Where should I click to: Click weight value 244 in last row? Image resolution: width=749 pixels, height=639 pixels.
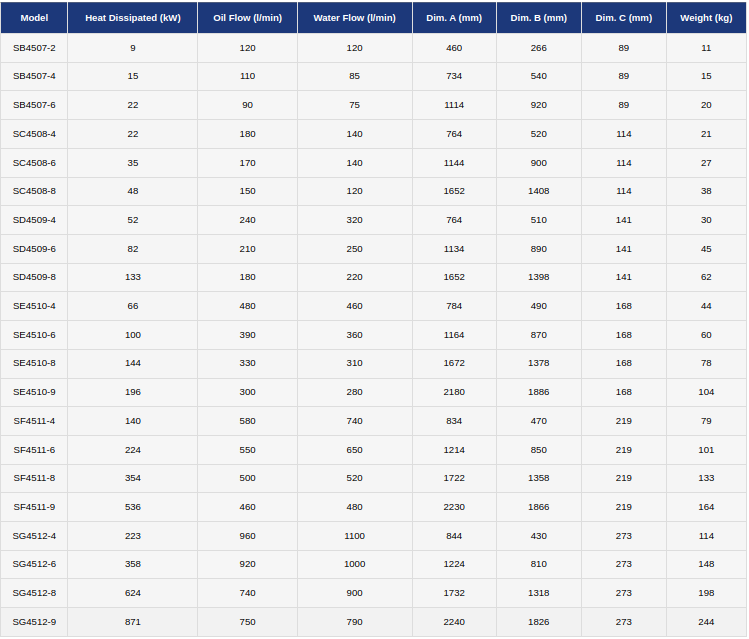(x=706, y=622)
